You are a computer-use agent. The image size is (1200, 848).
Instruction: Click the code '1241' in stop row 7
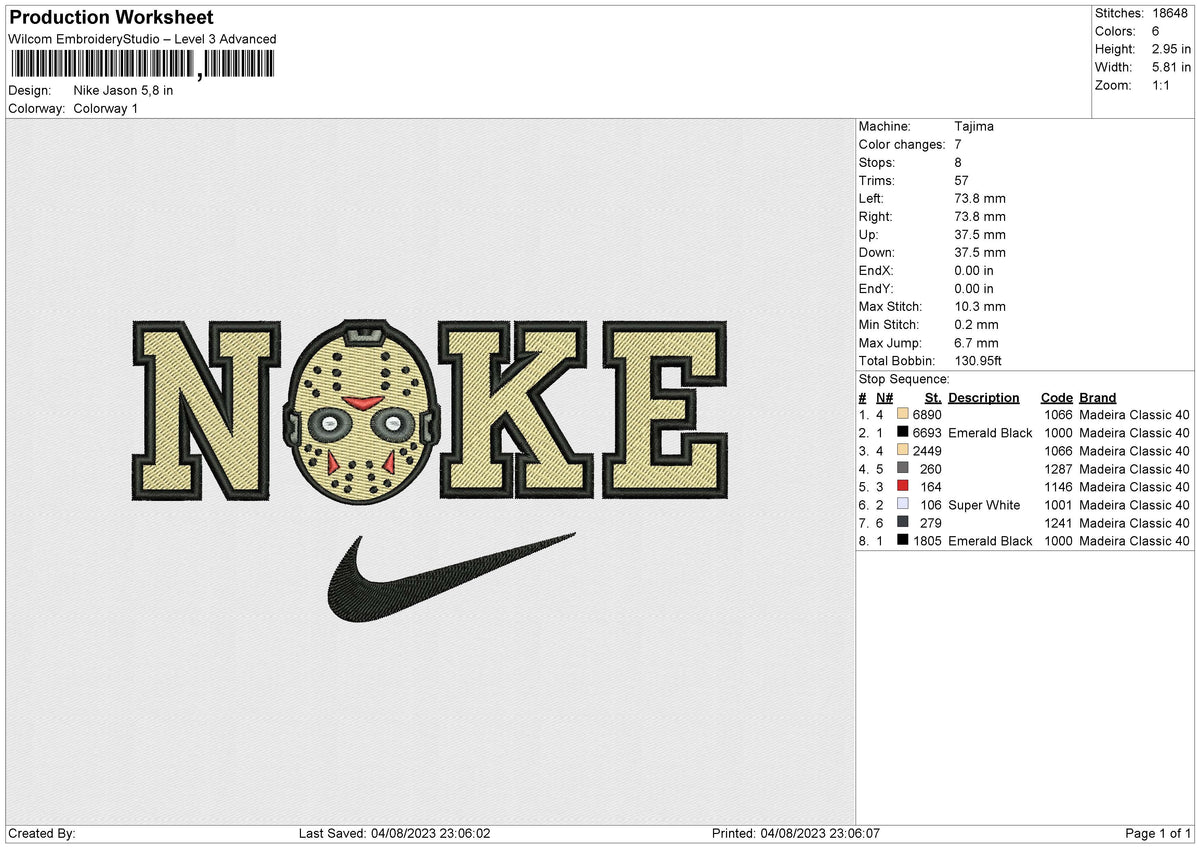click(x=1056, y=522)
